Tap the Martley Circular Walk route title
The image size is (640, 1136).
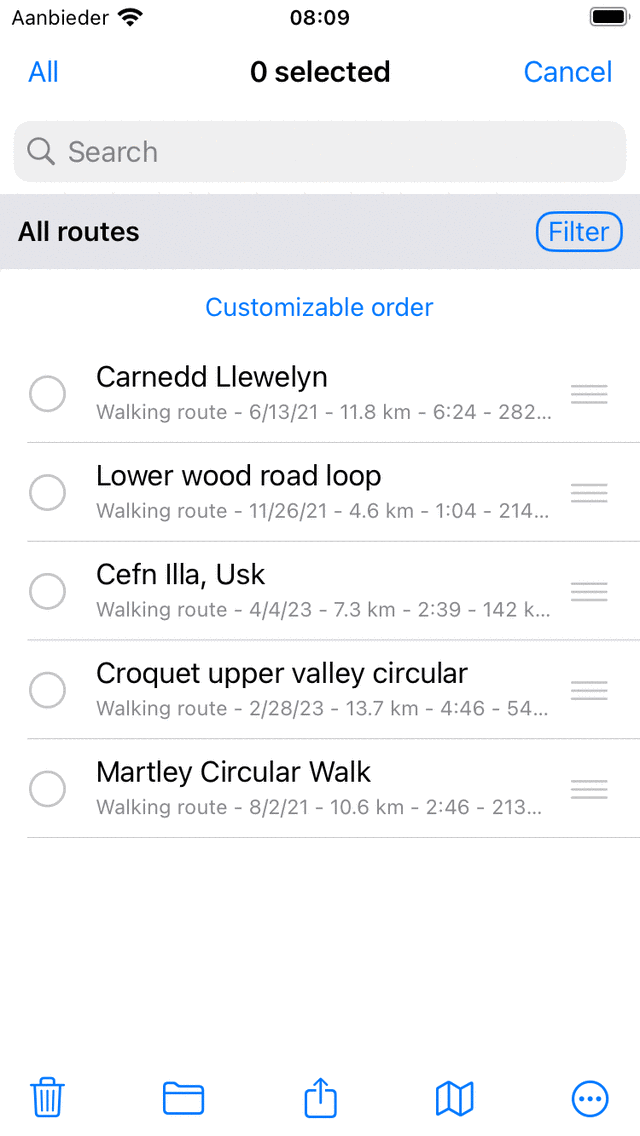coord(233,772)
